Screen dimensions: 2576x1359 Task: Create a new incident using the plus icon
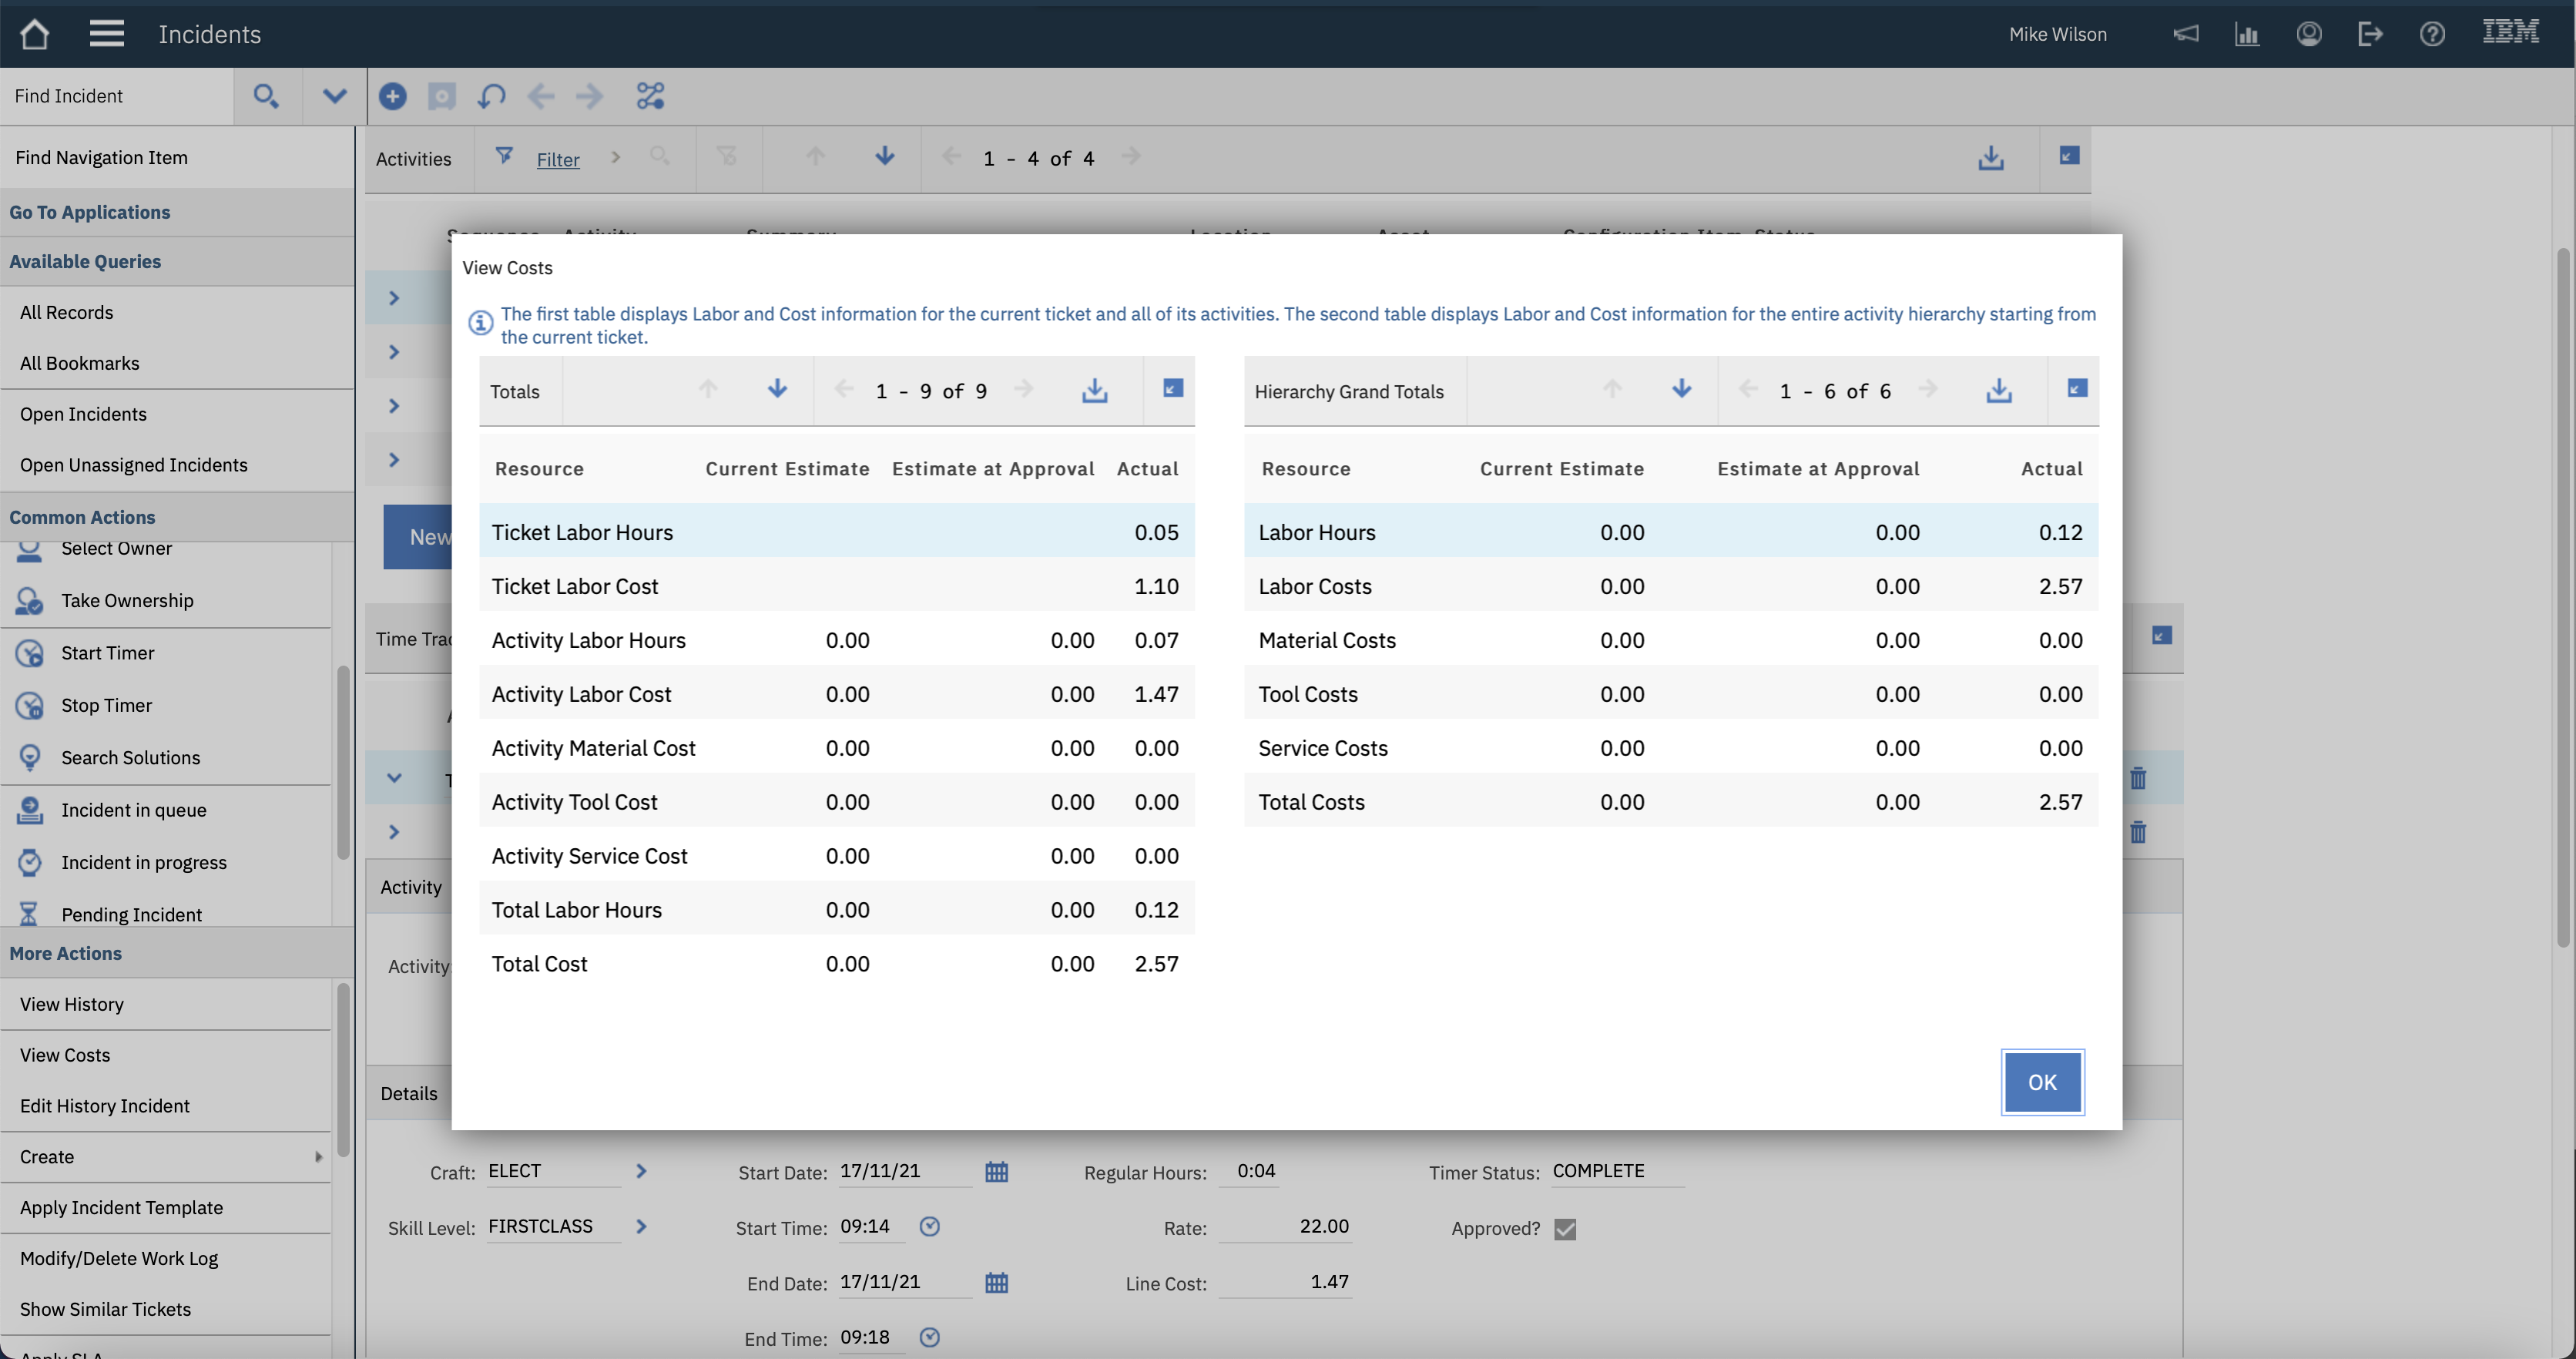pyautogui.click(x=392, y=96)
